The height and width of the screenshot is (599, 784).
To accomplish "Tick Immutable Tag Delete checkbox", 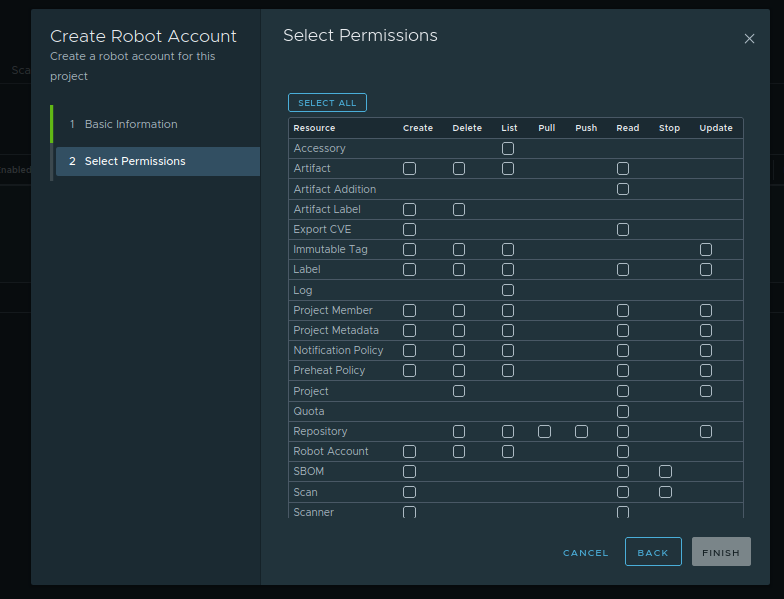I will click(459, 250).
